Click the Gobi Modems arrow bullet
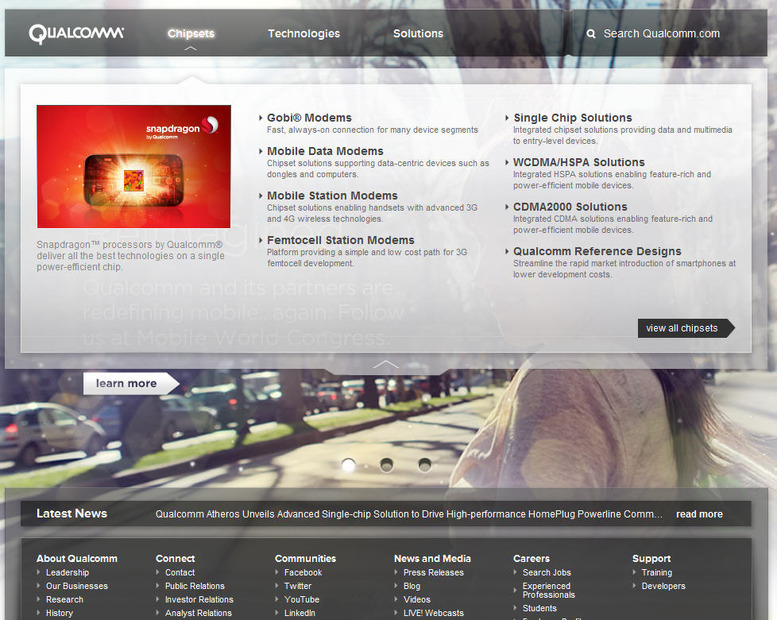Image resolution: width=777 pixels, height=620 pixels. [261, 118]
